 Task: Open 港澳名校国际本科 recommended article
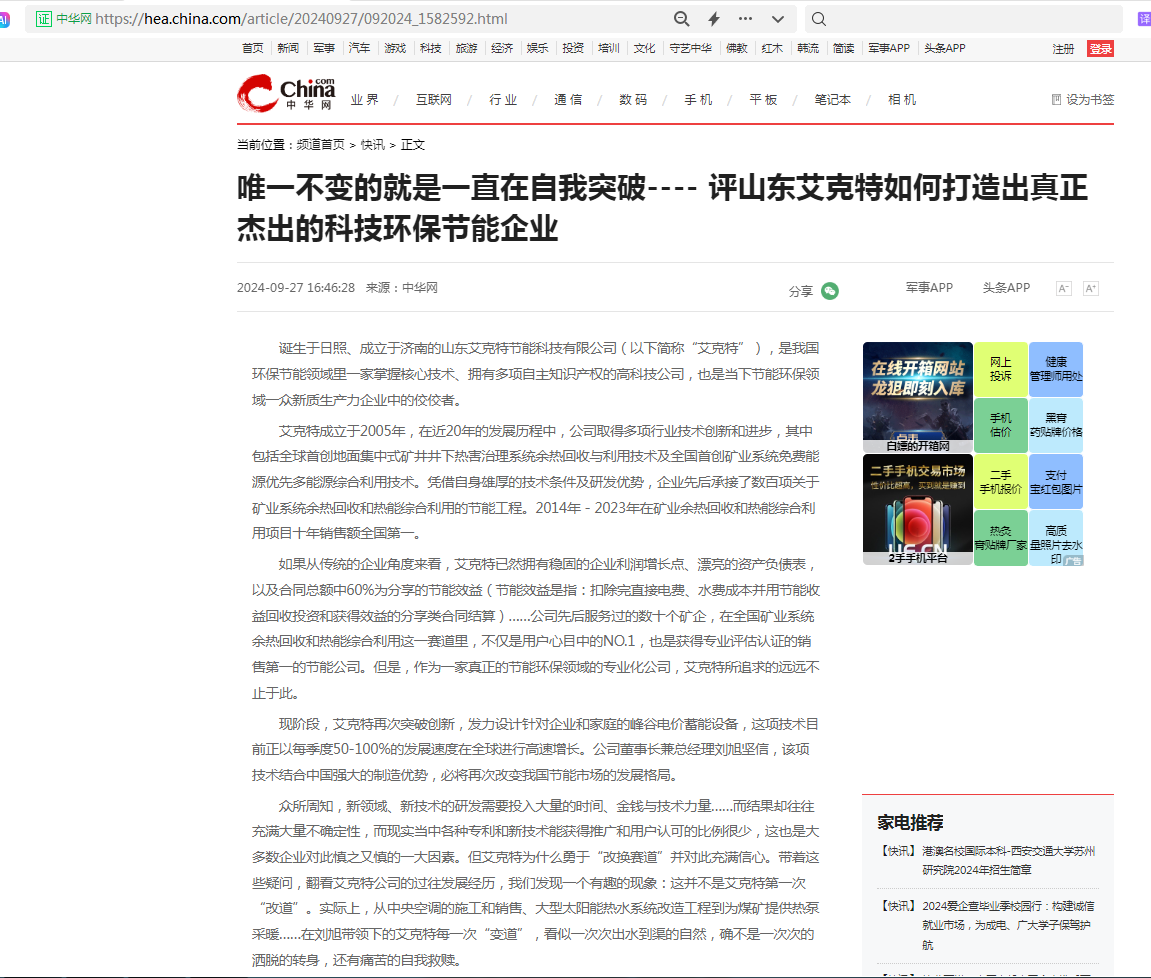[1009, 861]
